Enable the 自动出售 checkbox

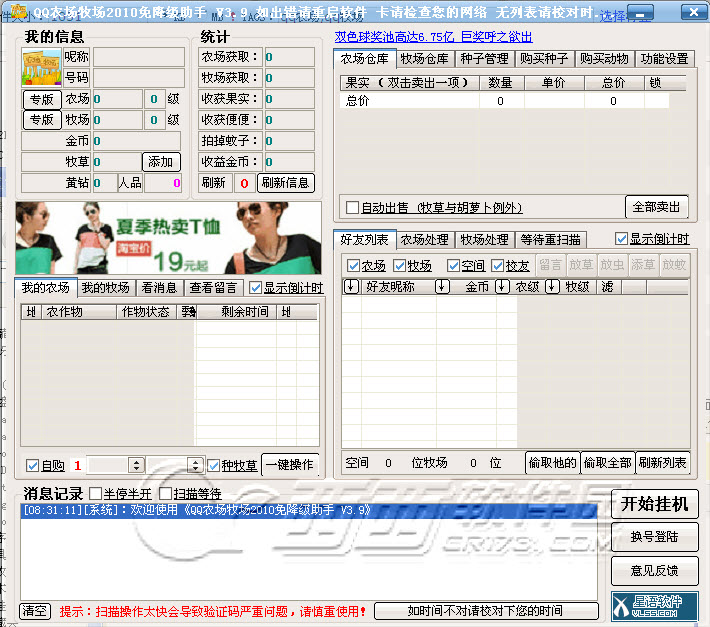pyautogui.click(x=352, y=208)
